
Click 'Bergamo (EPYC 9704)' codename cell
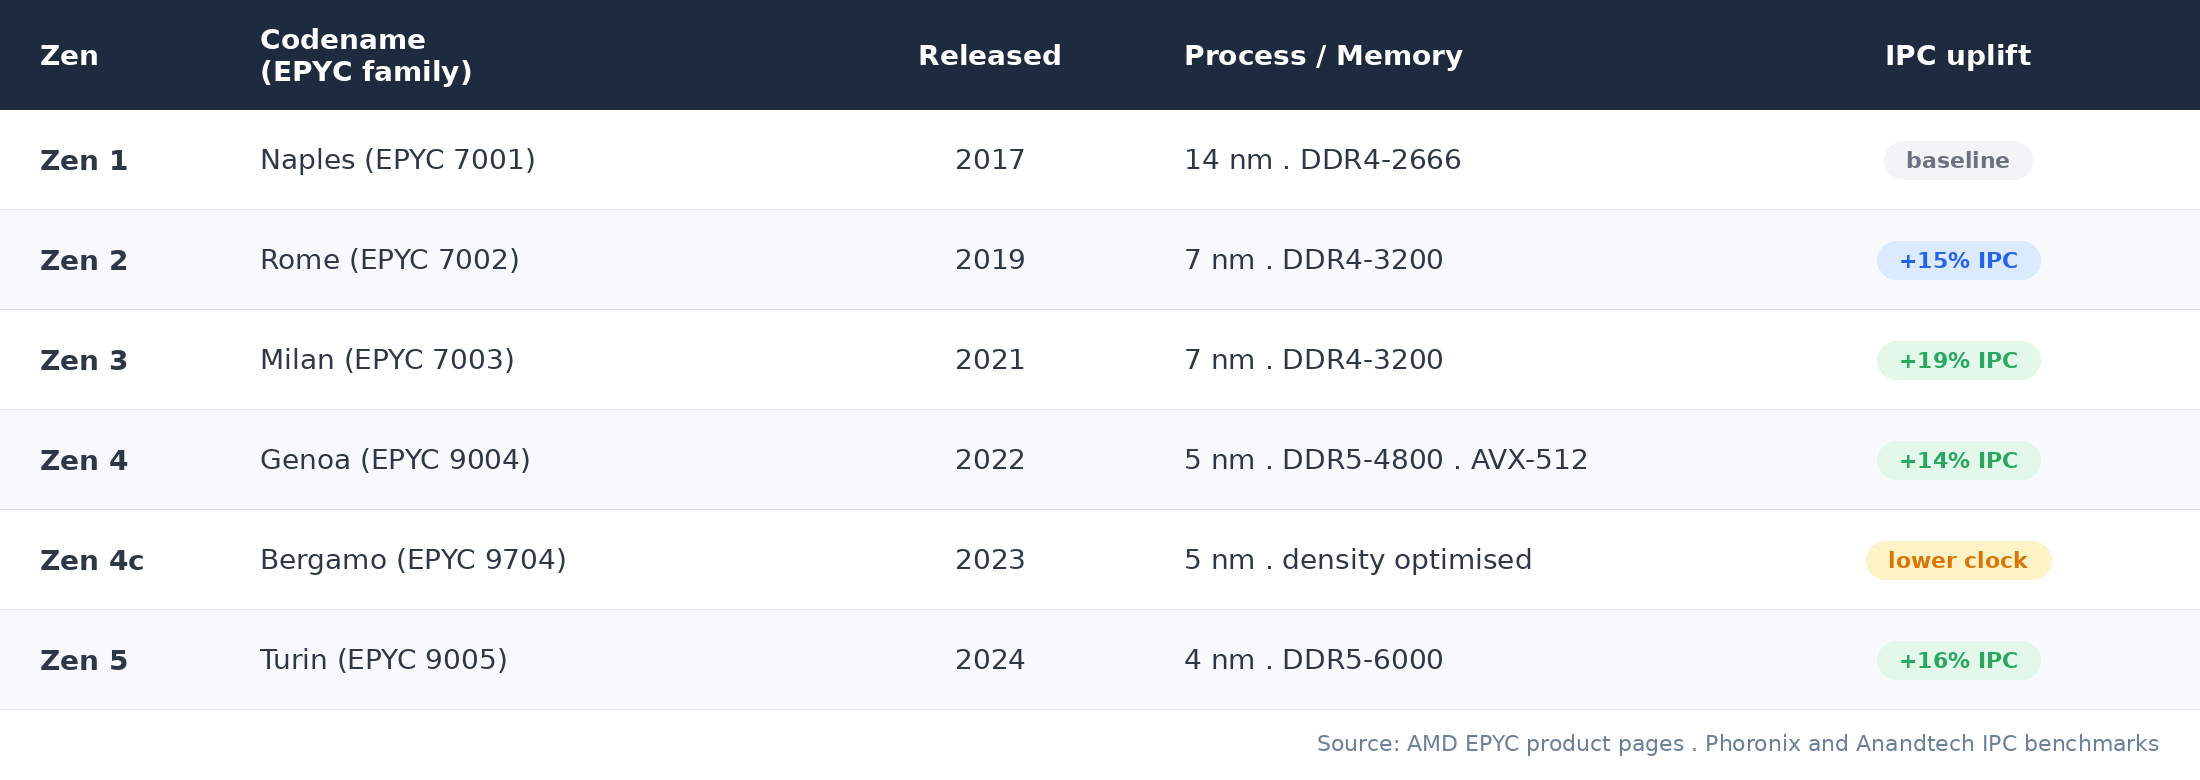413,560
